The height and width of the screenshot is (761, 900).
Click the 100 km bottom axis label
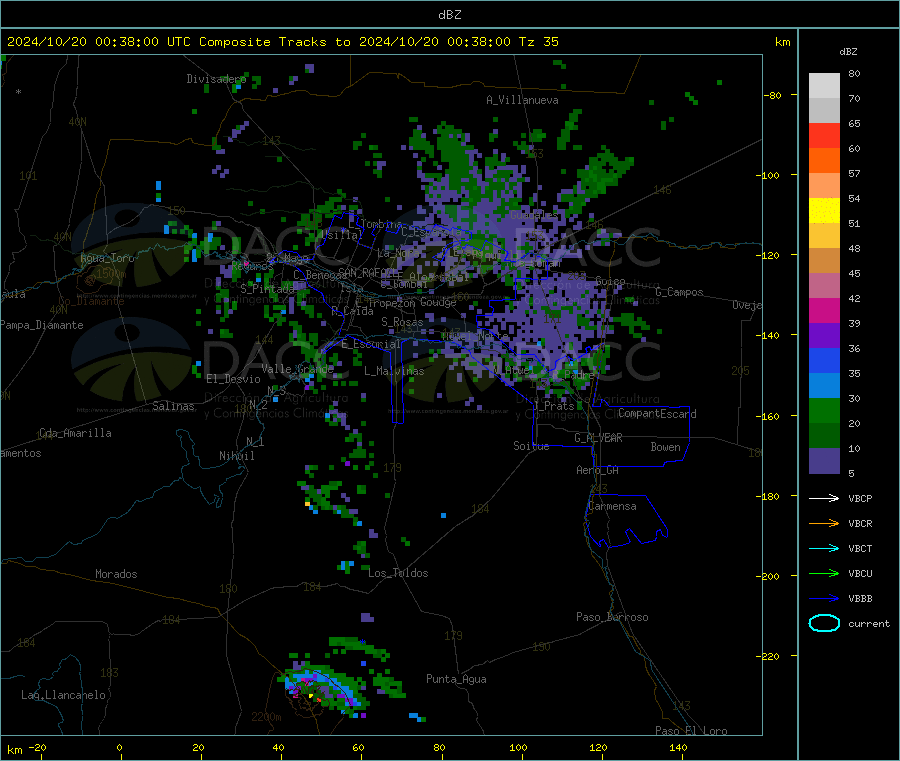[x=518, y=747]
